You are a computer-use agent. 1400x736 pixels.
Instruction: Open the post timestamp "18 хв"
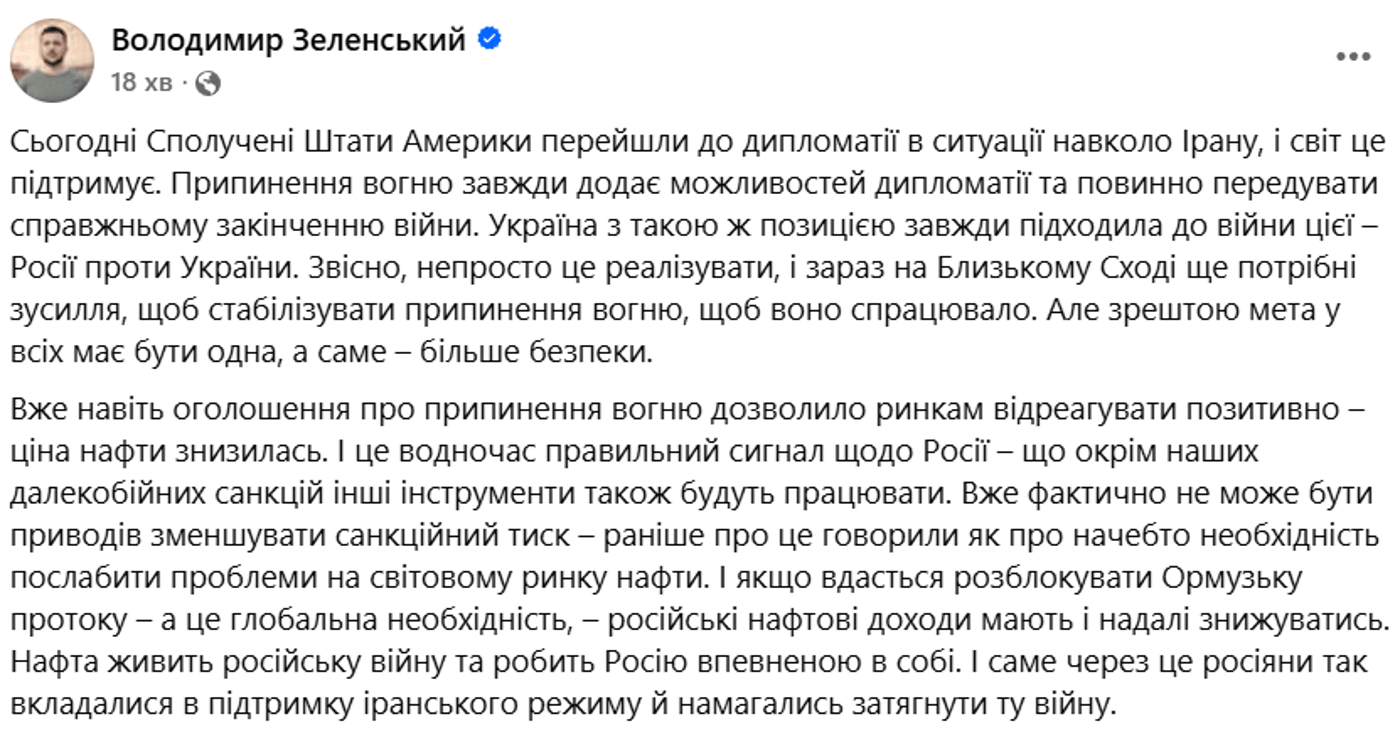click(141, 82)
